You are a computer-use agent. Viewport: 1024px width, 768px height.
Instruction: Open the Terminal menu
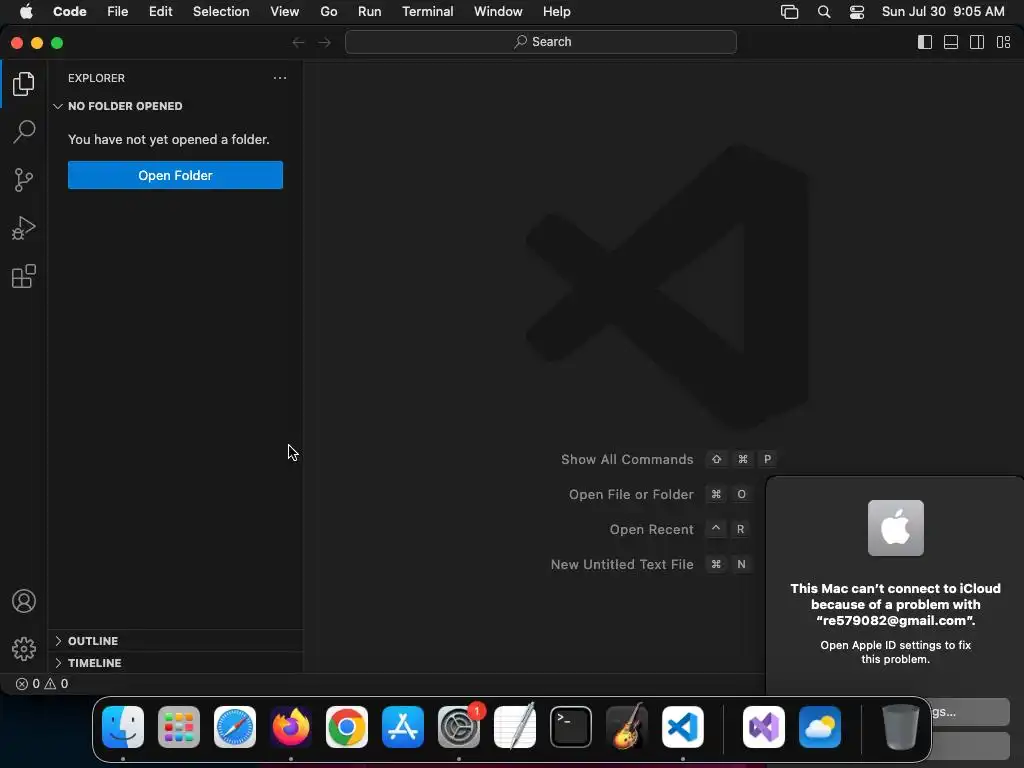(x=428, y=12)
